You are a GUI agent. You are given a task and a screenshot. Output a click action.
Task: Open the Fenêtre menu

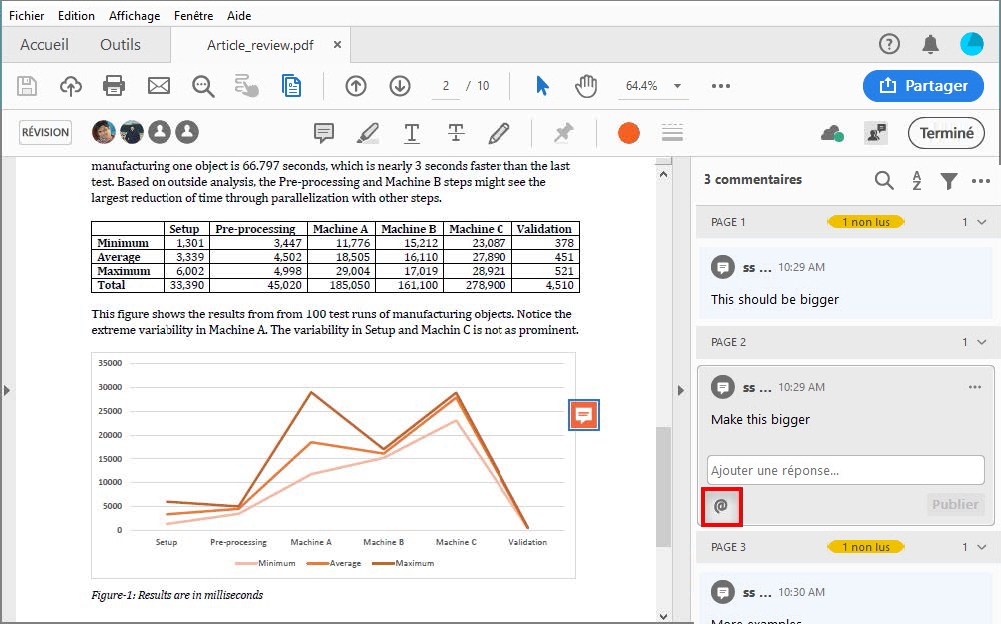[x=193, y=15]
